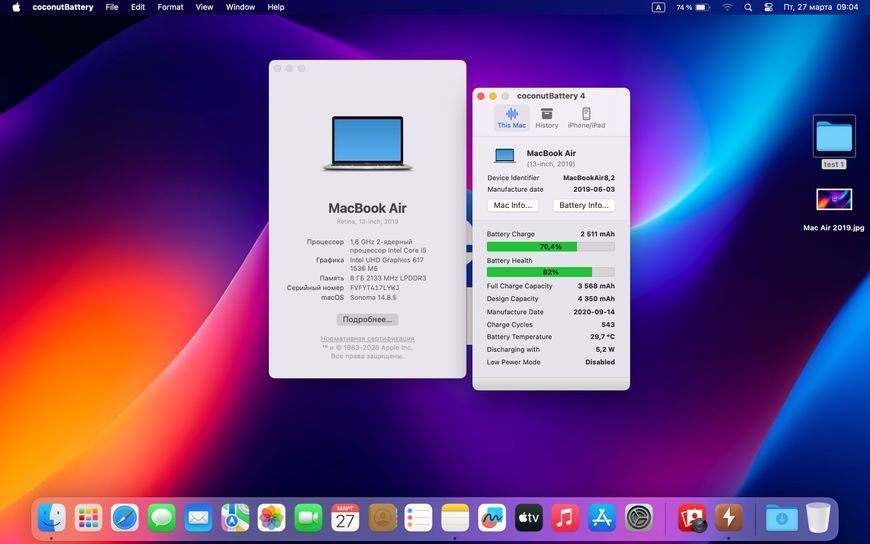Image resolution: width=870 pixels, height=544 pixels.
Task: Click the serial number FVFYT417LYWJ
Action: point(375,288)
